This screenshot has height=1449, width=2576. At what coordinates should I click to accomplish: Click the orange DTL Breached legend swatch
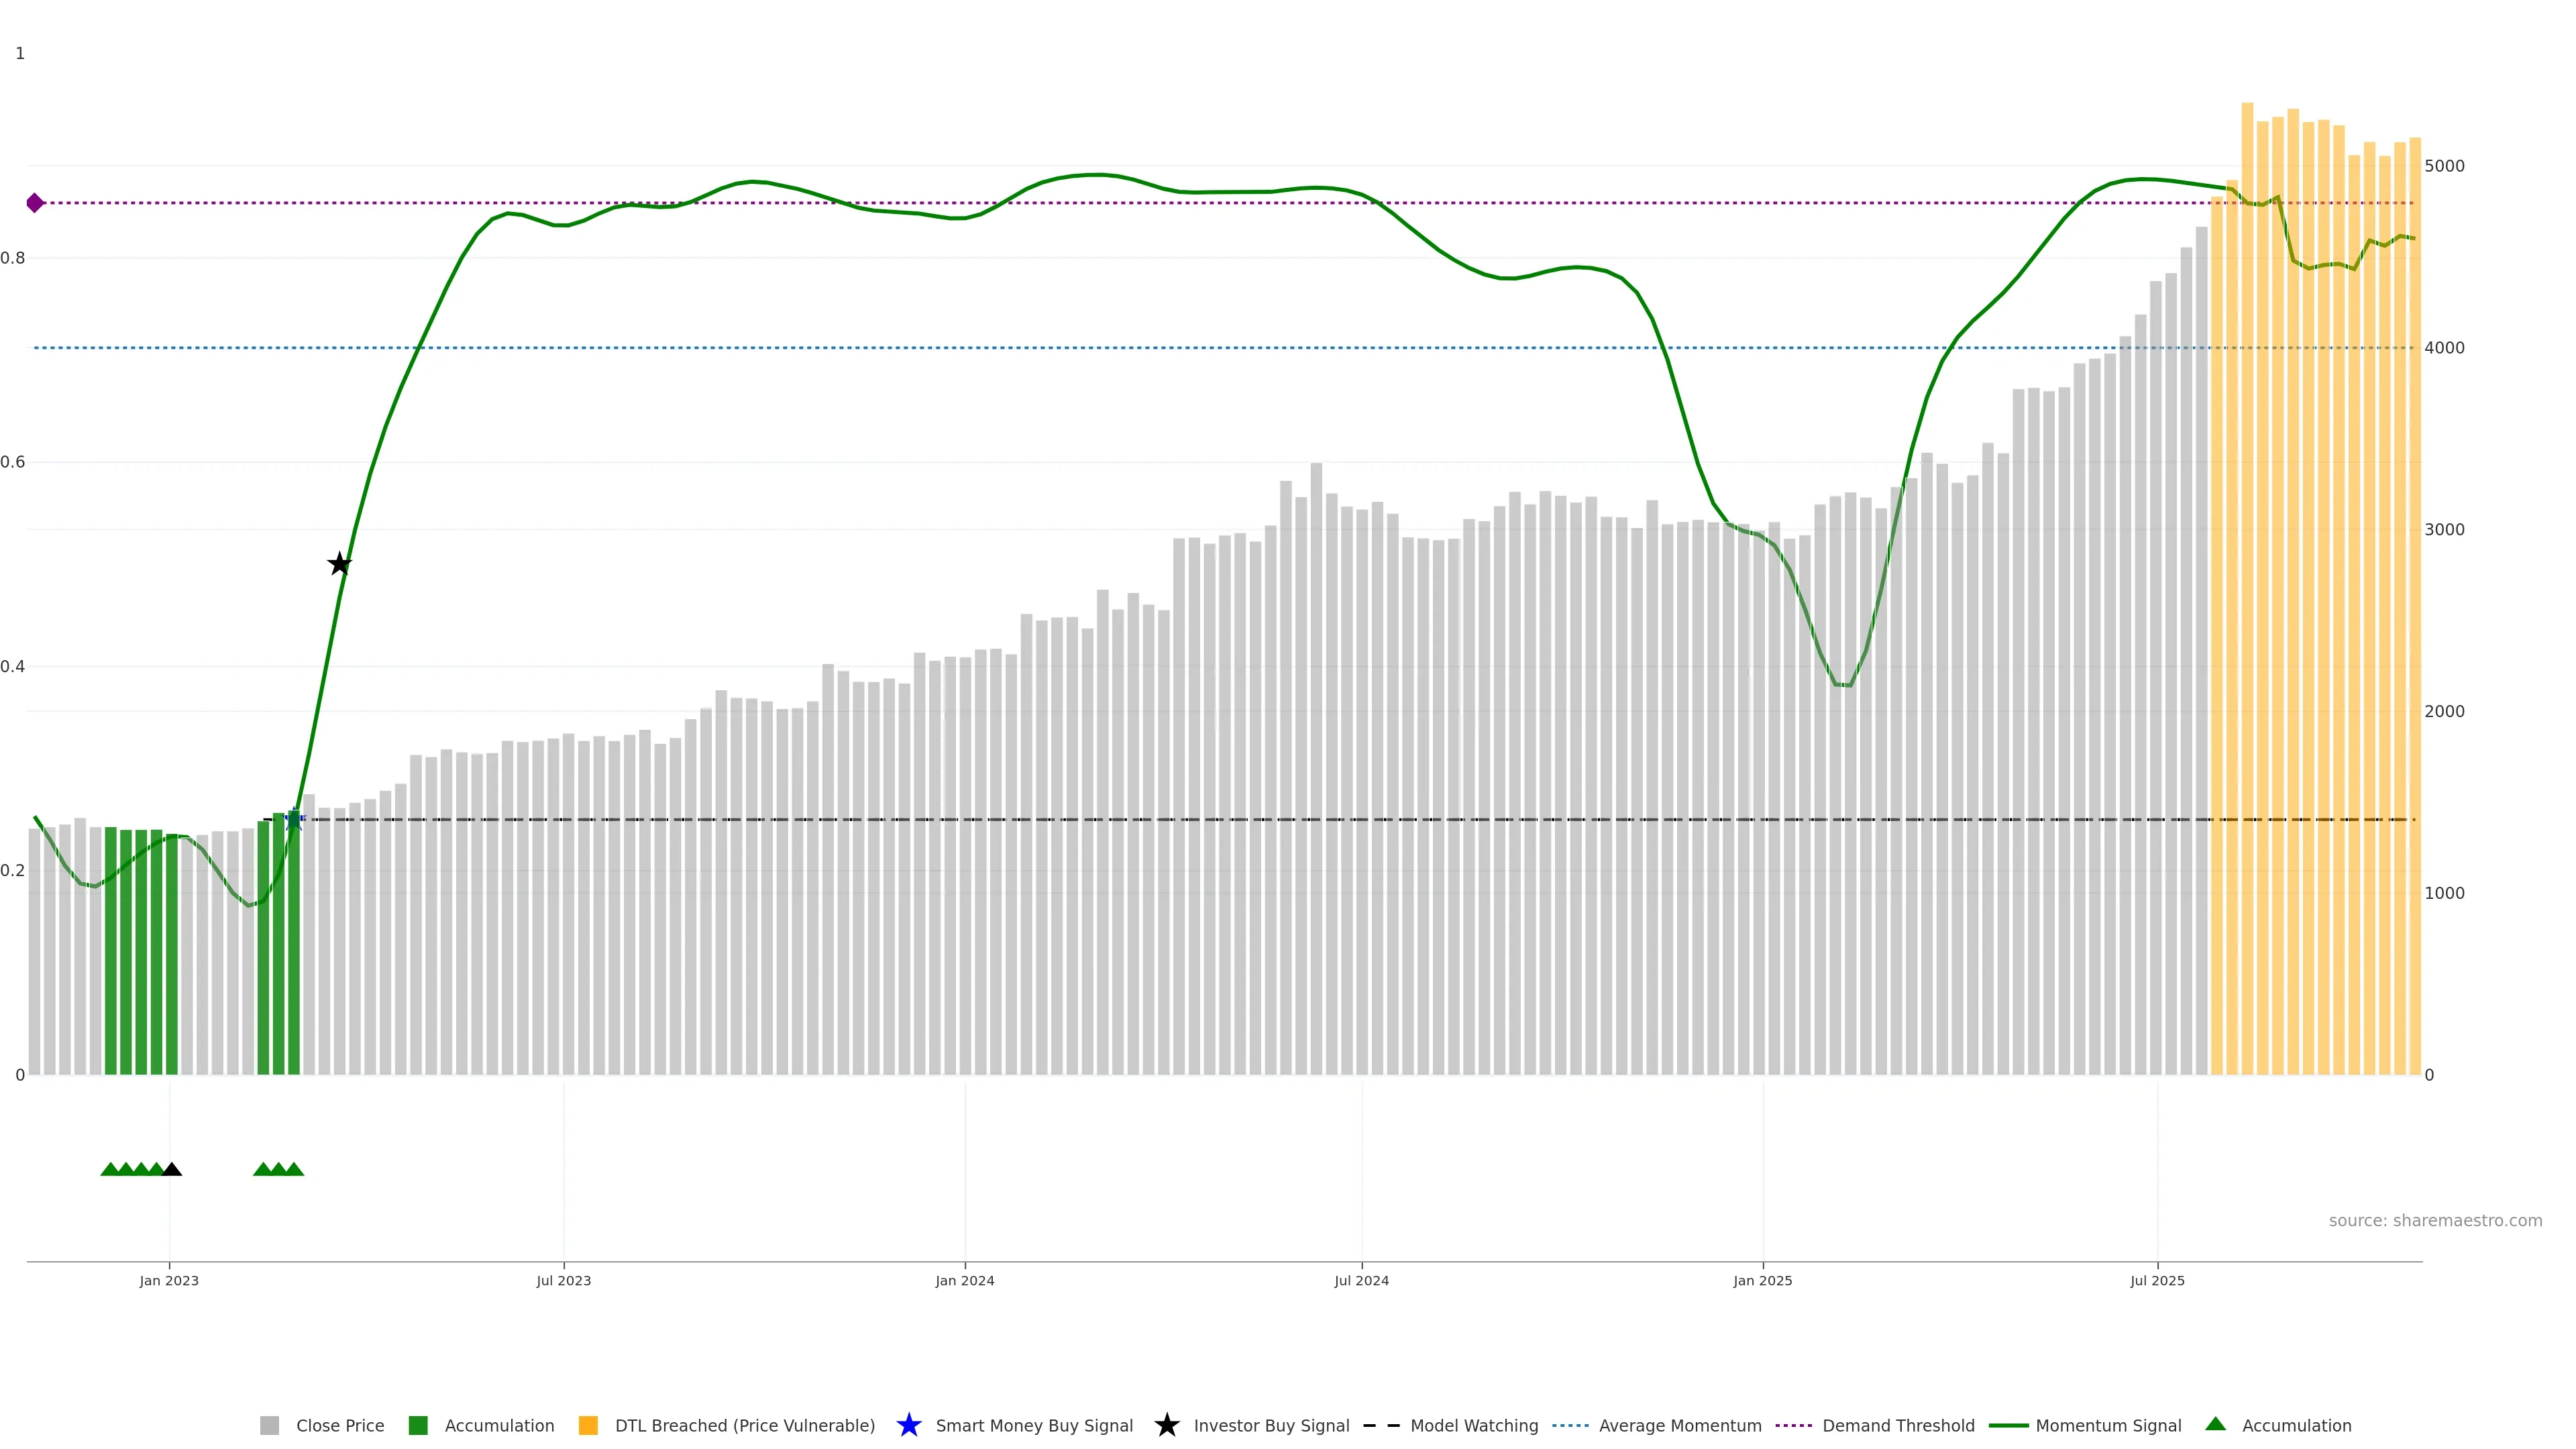coord(588,1426)
